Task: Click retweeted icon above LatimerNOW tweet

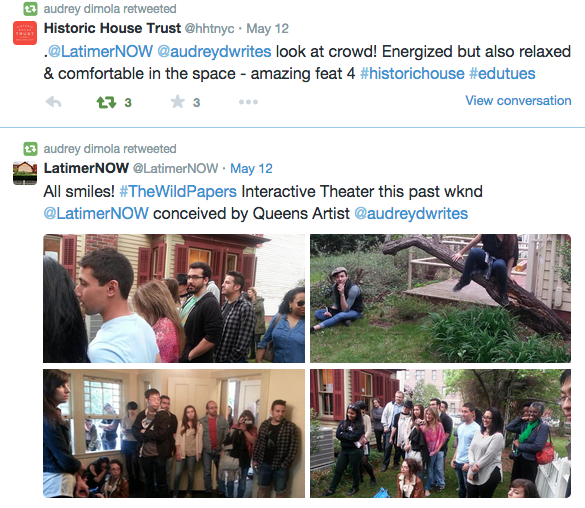Action: tap(30, 149)
